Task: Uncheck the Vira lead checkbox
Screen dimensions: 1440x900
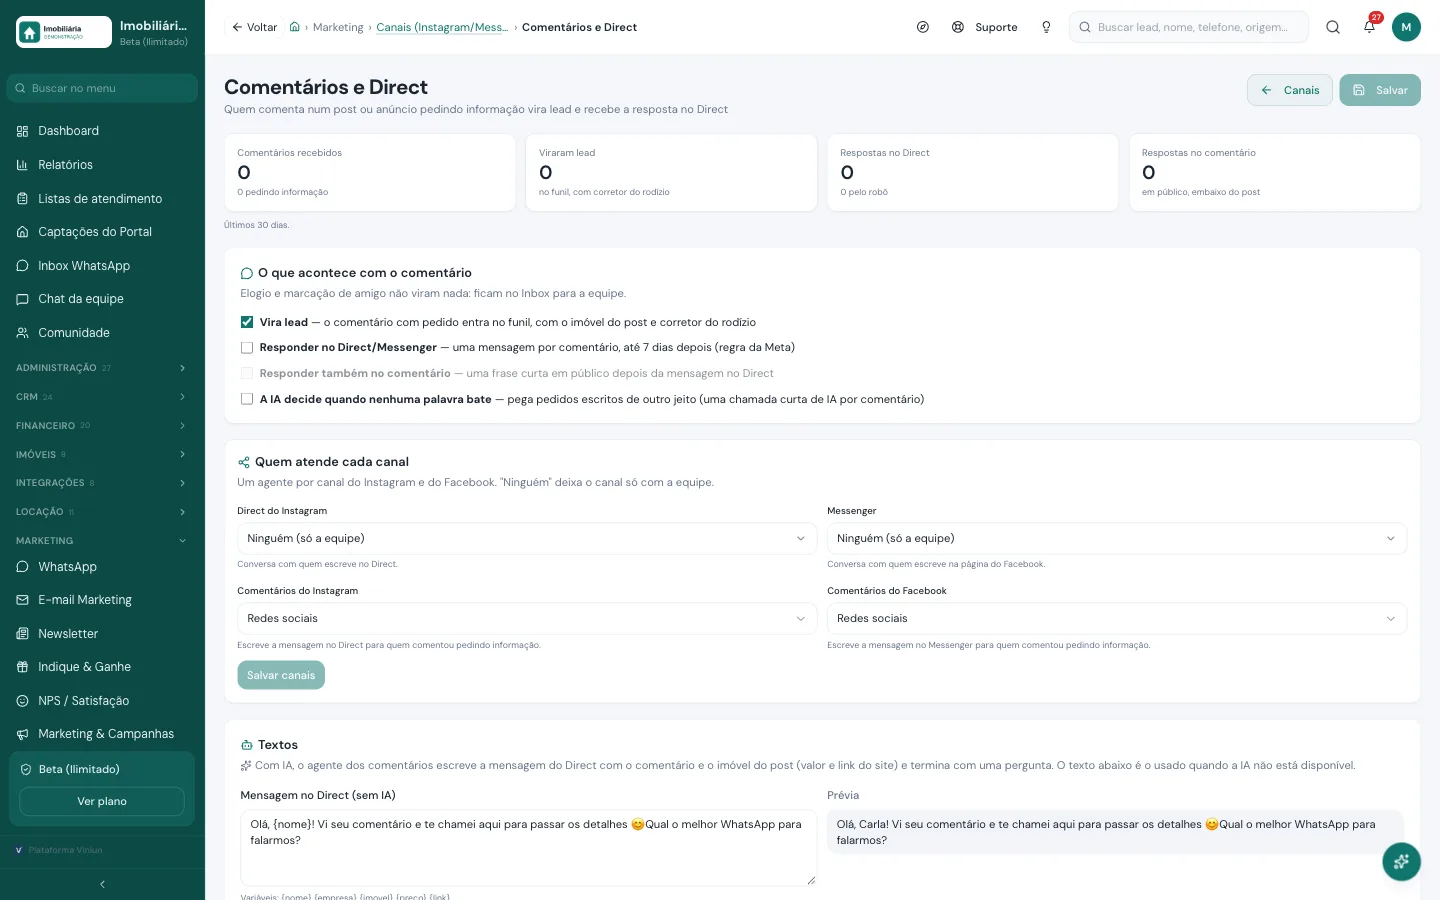Action: click(x=247, y=322)
